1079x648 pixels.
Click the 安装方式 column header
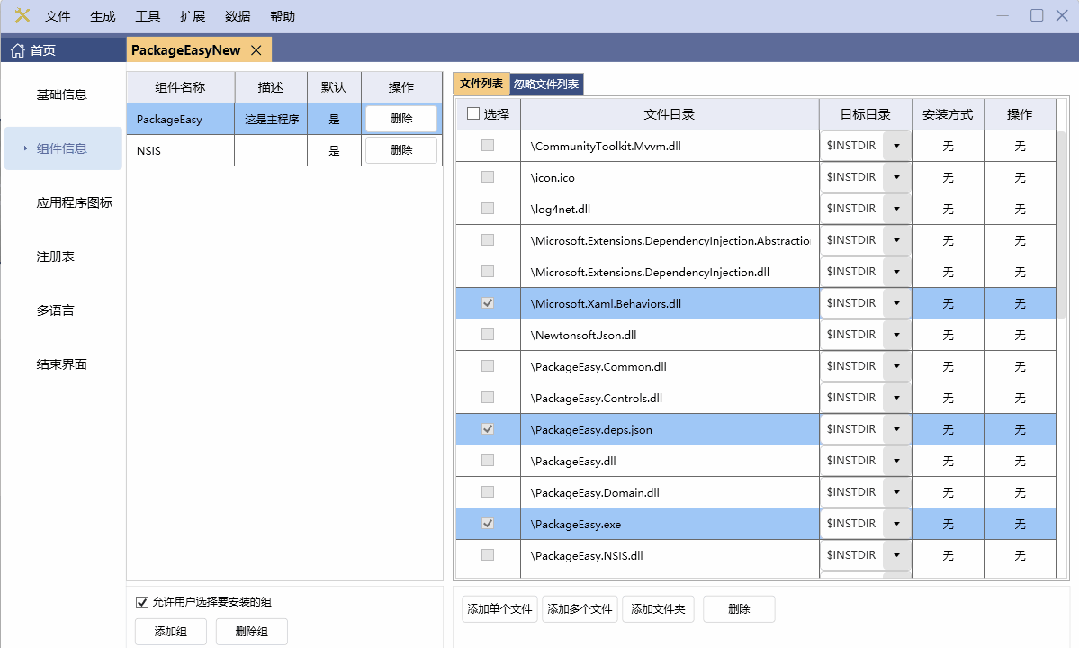pyautogui.click(x=948, y=114)
